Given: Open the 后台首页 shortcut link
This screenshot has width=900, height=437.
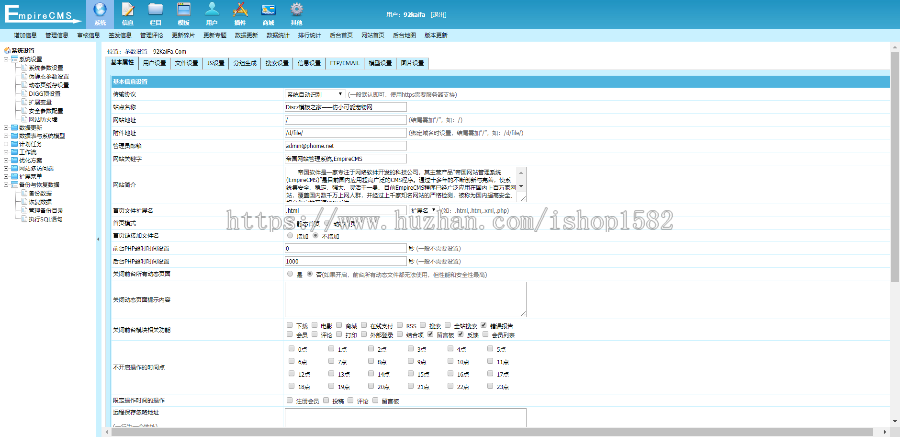Looking at the screenshot, I should pos(340,35).
